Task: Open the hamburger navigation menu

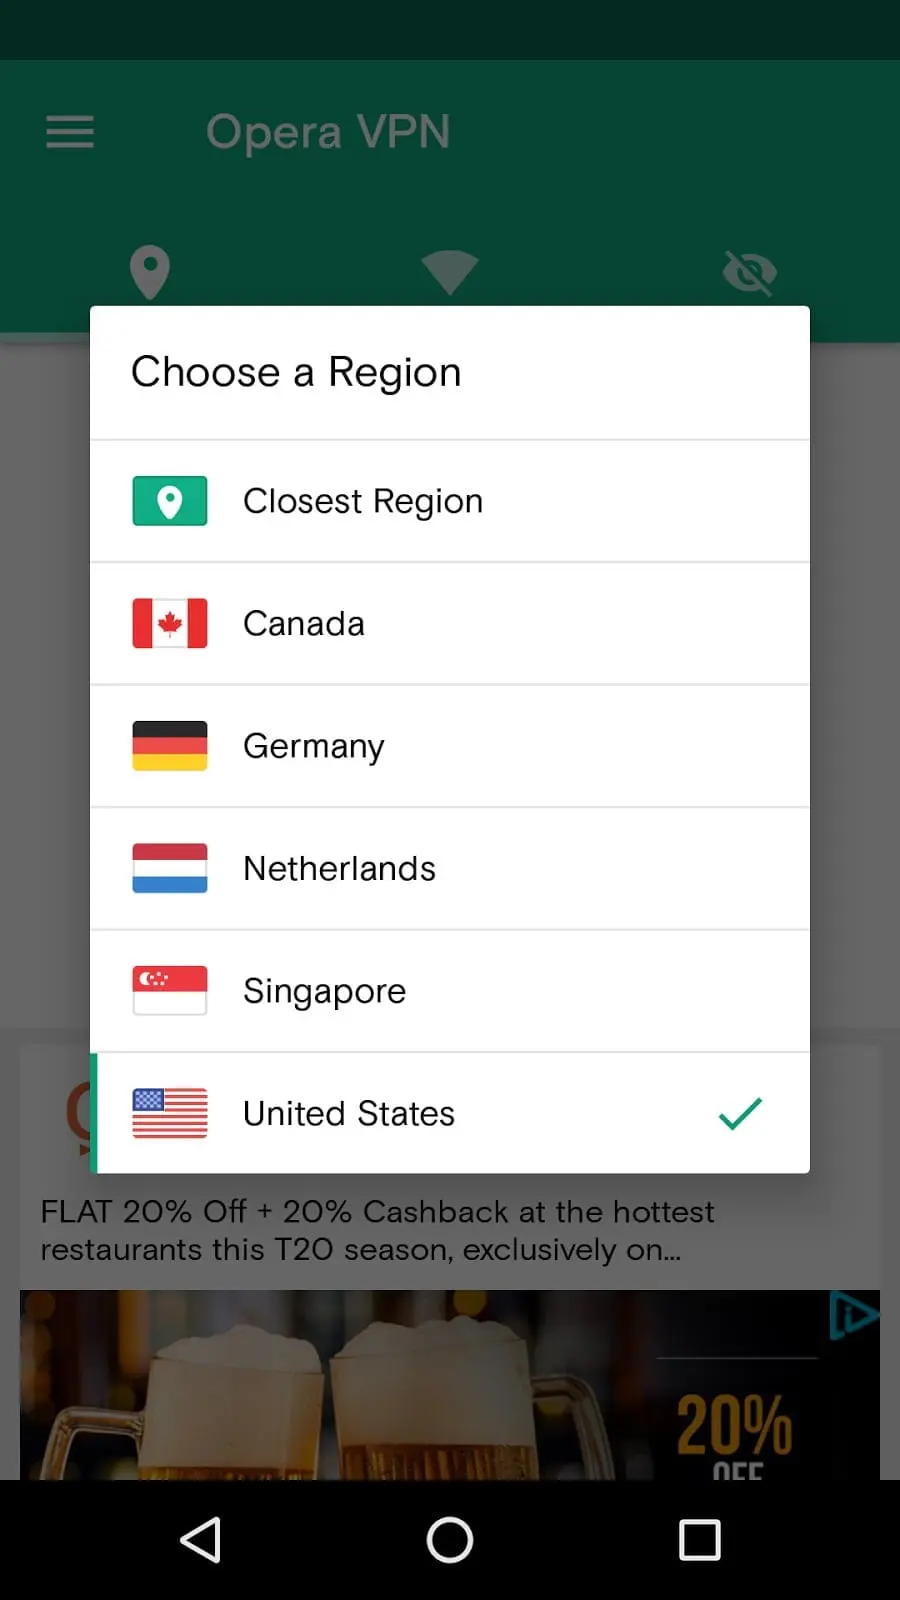Action: tap(70, 132)
